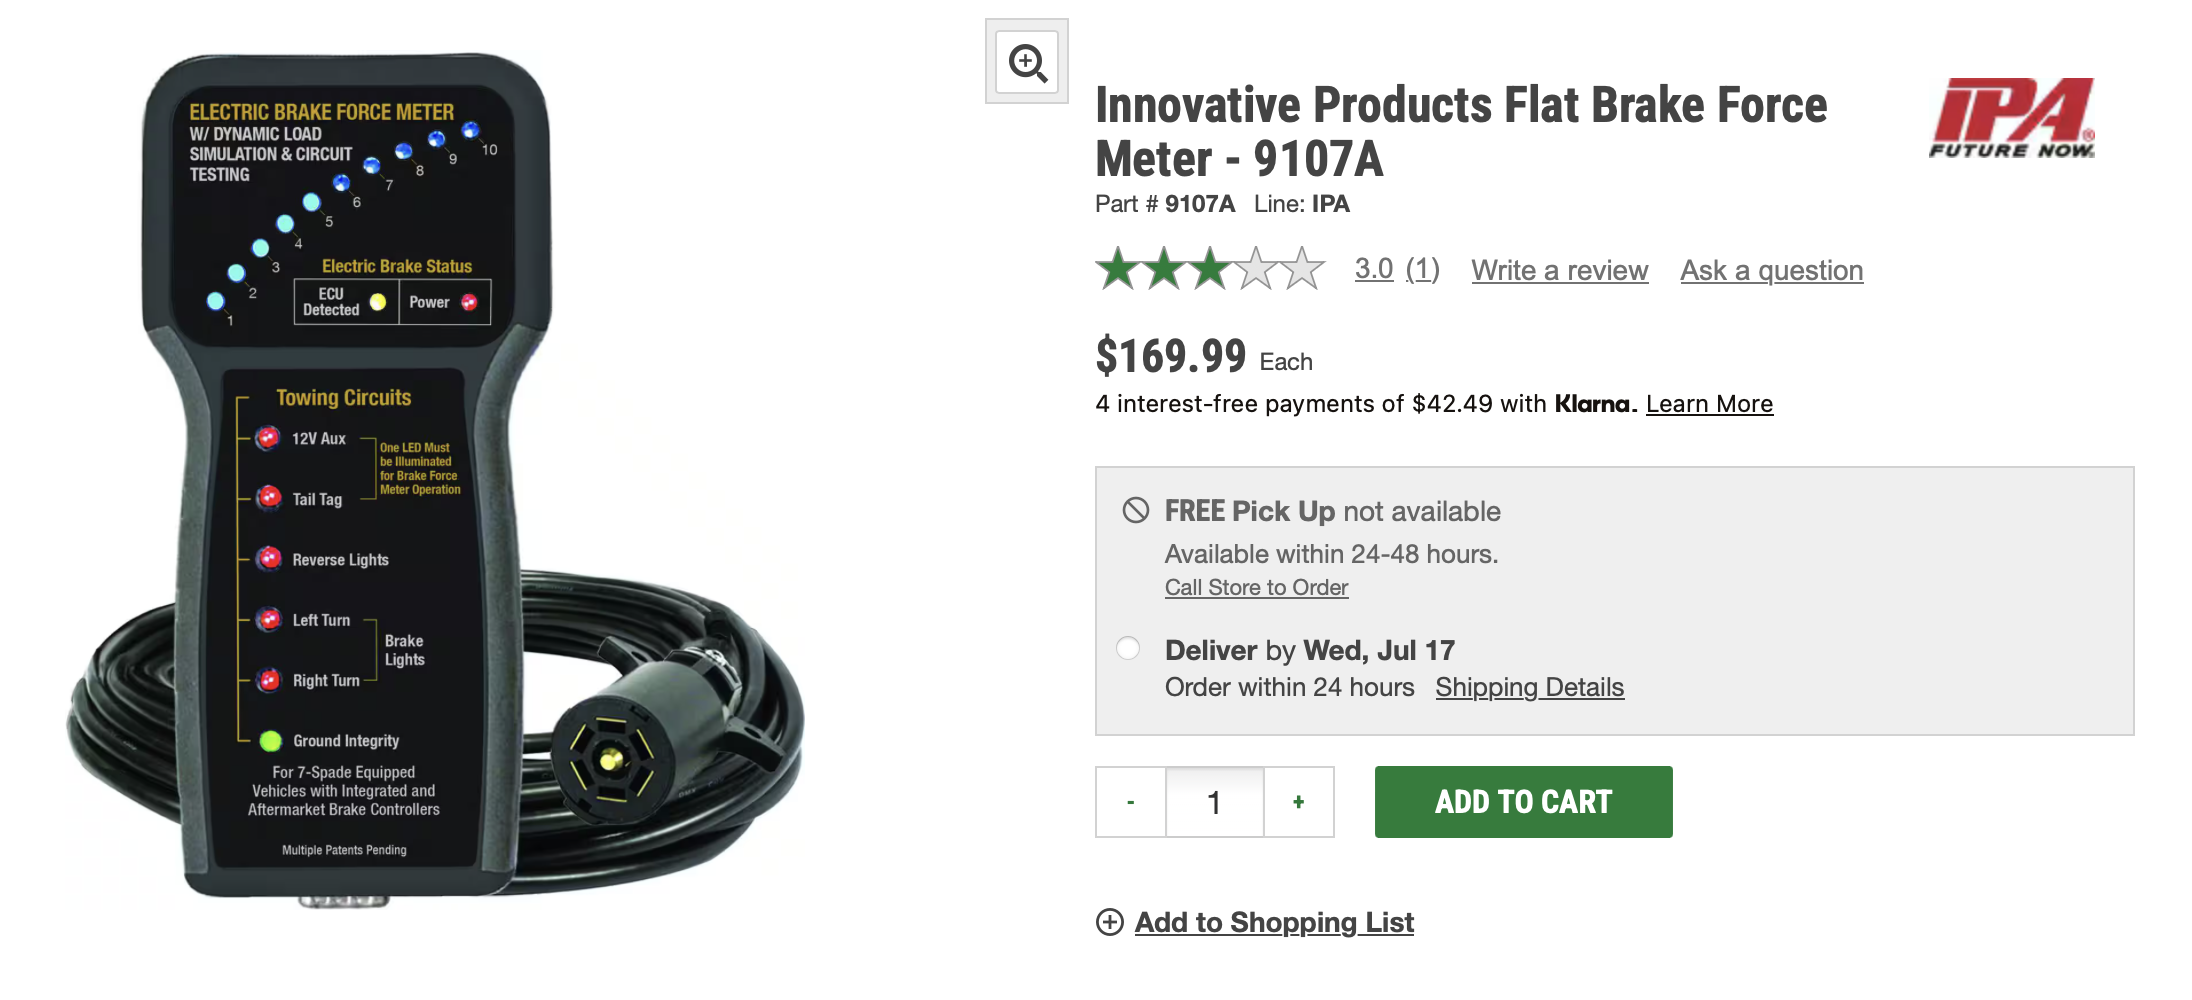The width and height of the screenshot is (2192, 1000).
Task: Click the magnifier zoom image icon
Action: [x=1027, y=62]
